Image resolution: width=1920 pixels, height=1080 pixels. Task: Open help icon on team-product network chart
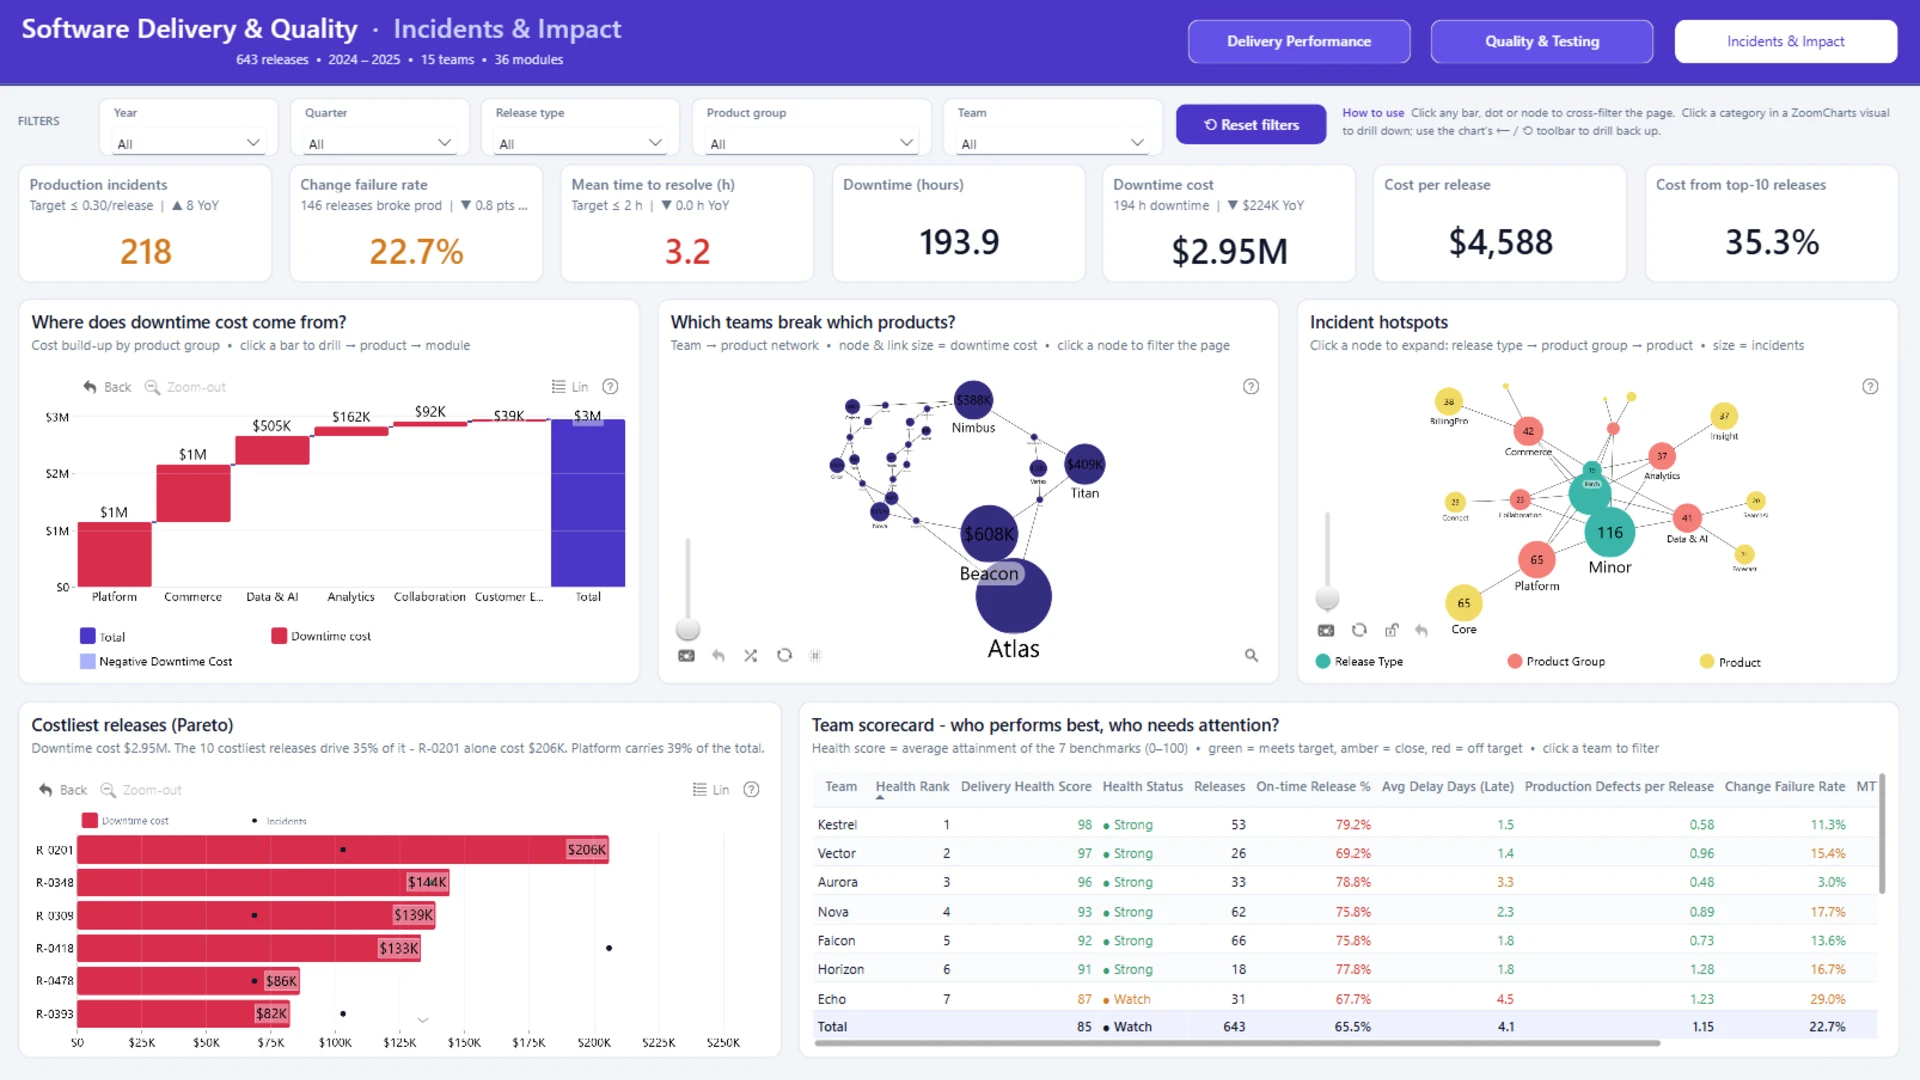point(1251,387)
